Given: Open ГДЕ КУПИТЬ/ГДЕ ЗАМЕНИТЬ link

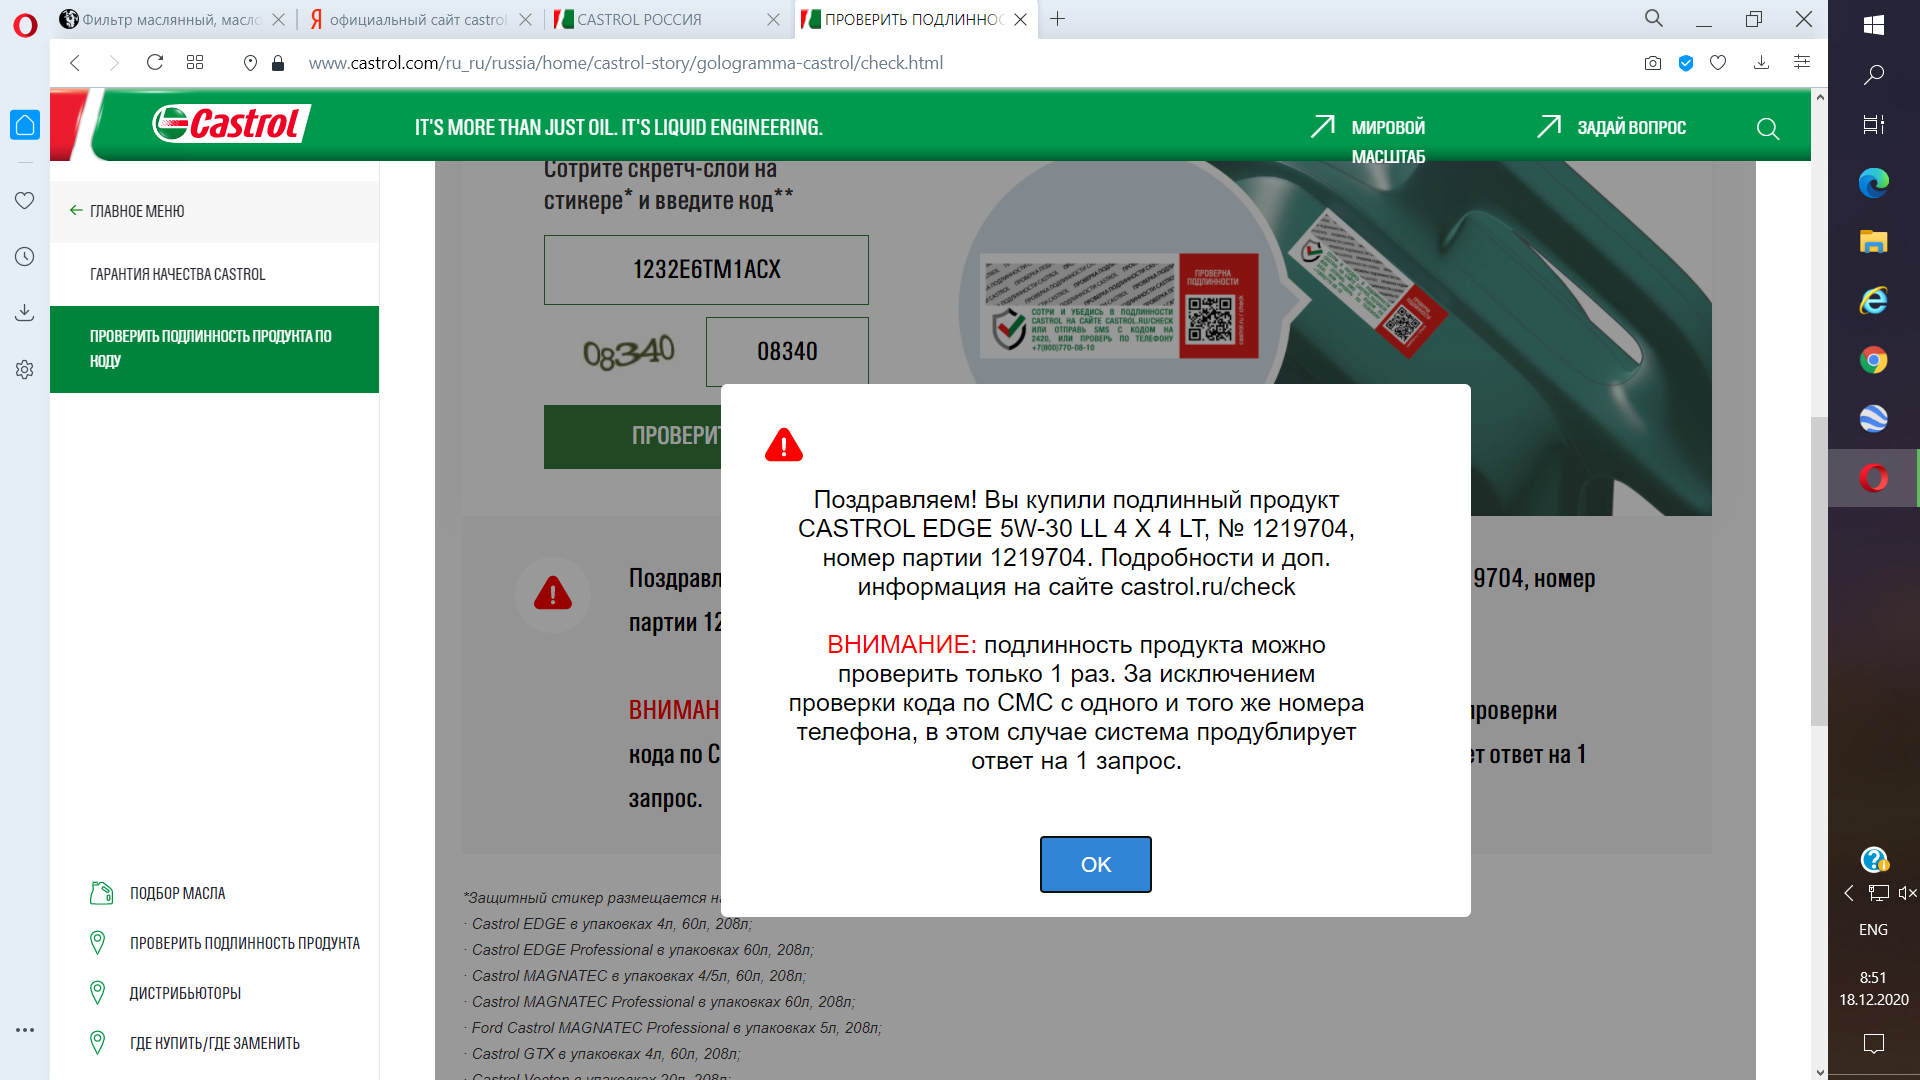Looking at the screenshot, I should tap(196, 1043).
